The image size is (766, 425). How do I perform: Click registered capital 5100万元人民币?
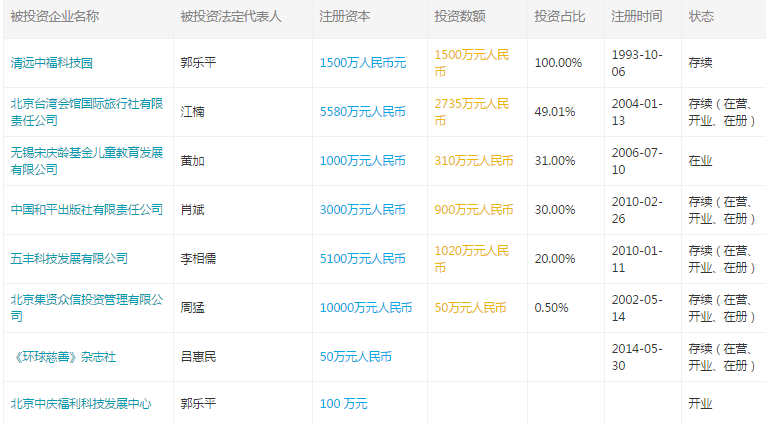tap(362, 258)
